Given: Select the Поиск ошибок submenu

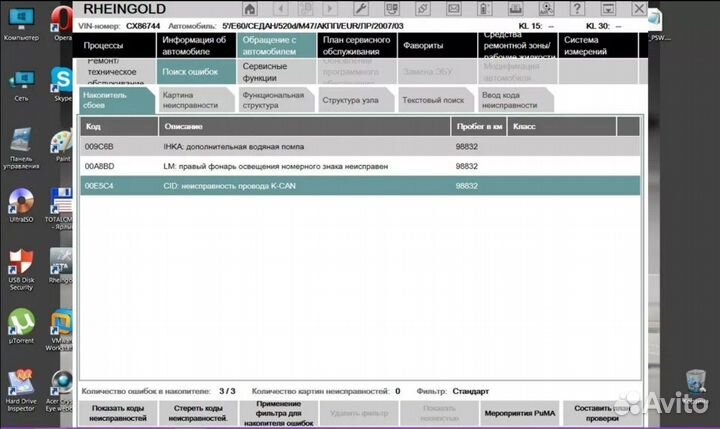Looking at the screenshot, I should point(196,72).
